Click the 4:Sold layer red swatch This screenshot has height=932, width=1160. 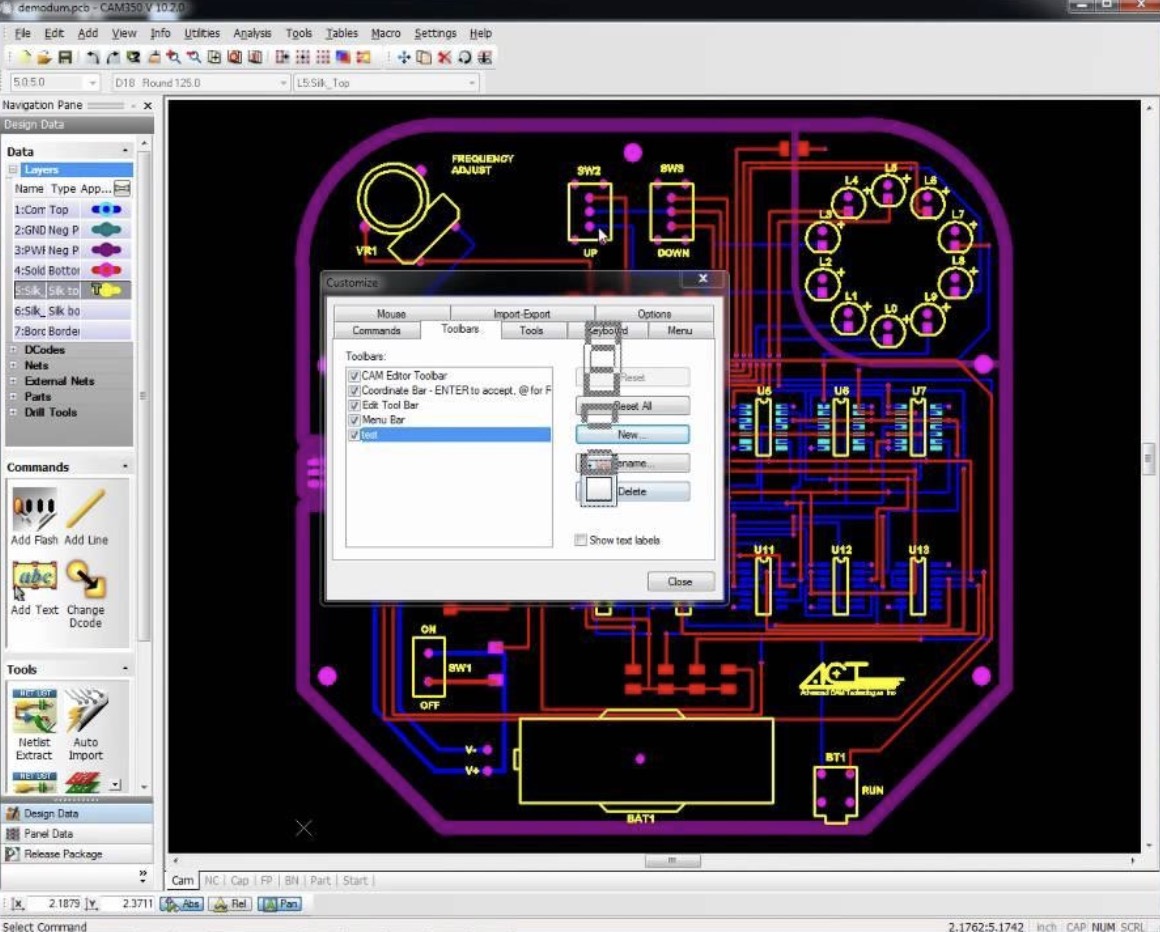[106, 270]
